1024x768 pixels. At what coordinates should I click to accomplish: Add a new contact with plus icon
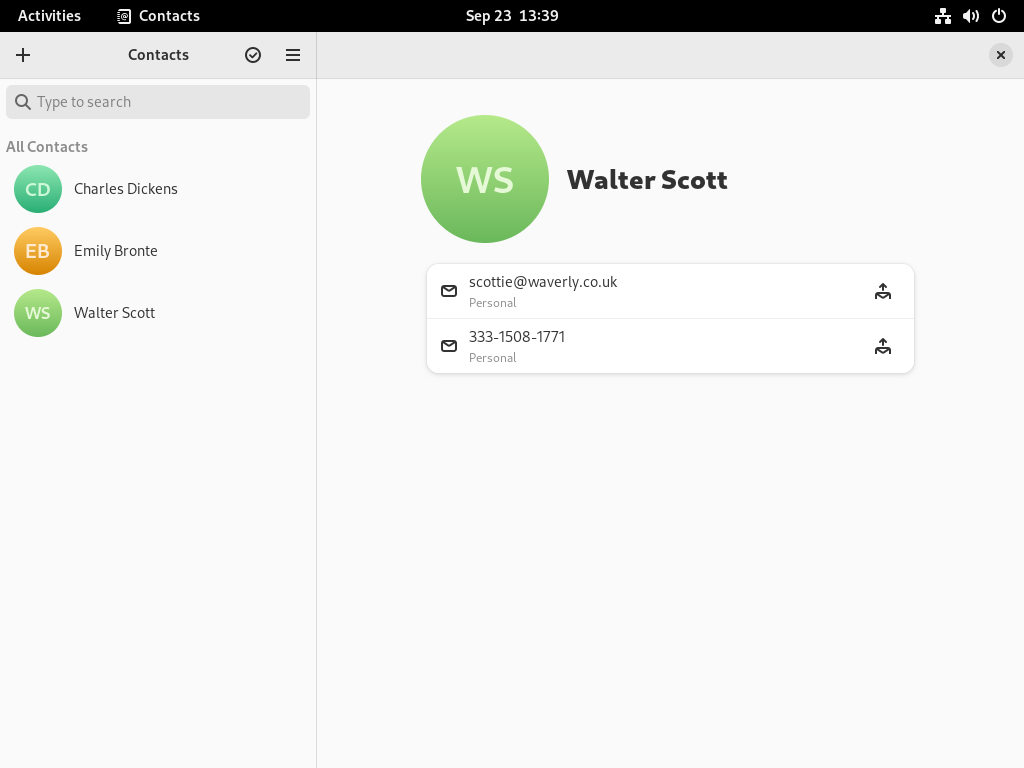(x=23, y=55)
